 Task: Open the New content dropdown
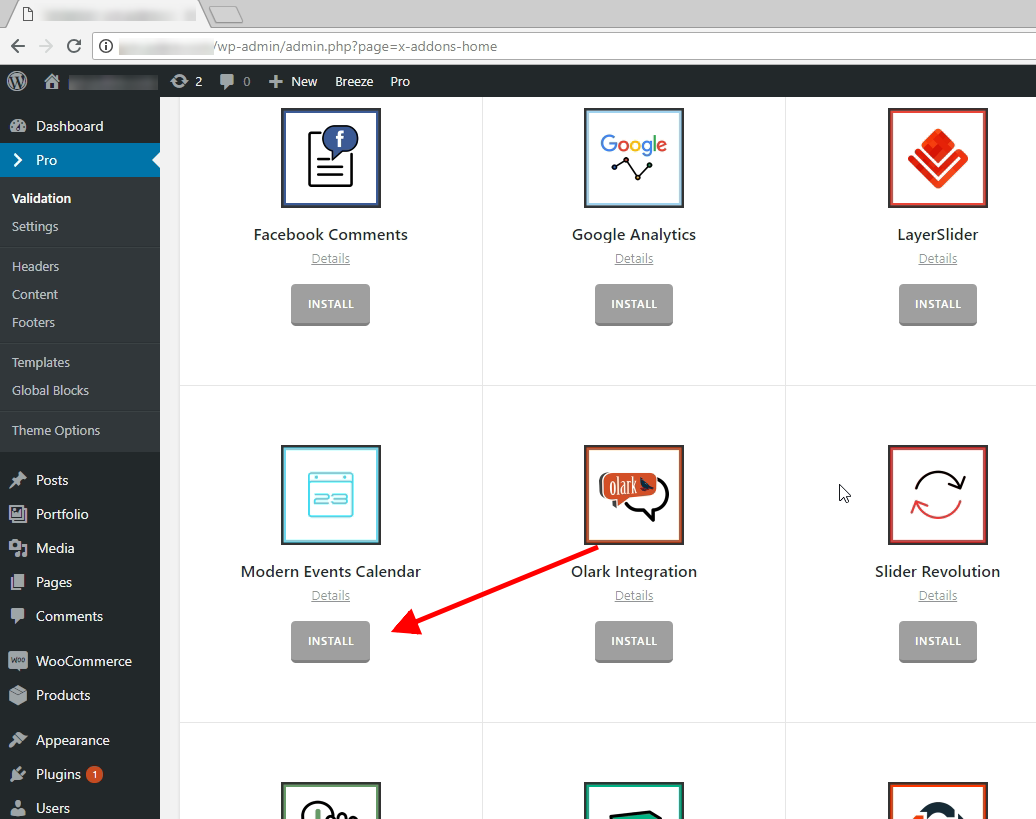click(x=294, y=81)
